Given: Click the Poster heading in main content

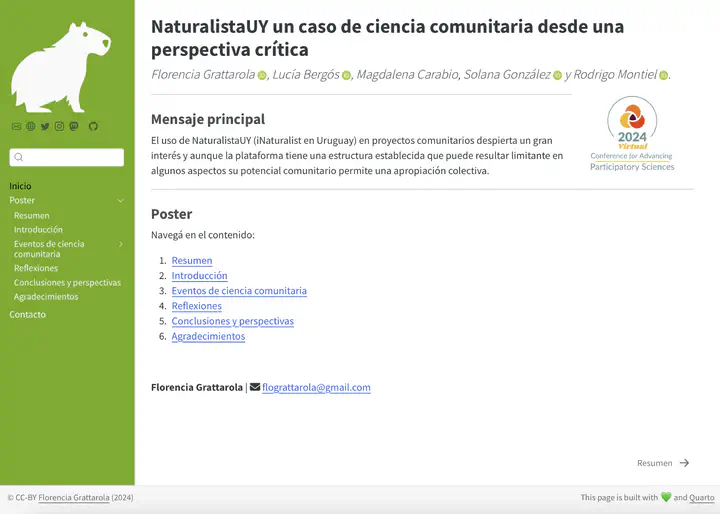Looking at the screenshot, I should pos(172,214).
